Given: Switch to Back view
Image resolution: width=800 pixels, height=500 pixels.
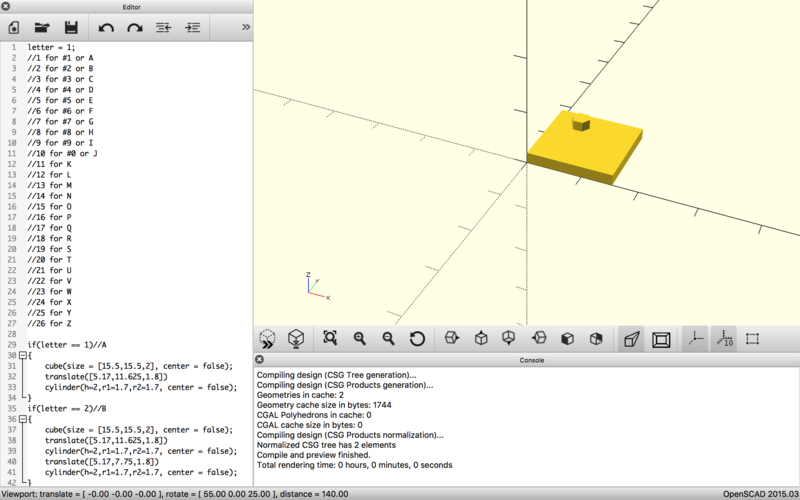Looking at the screenshot, I should click(596, 338).
